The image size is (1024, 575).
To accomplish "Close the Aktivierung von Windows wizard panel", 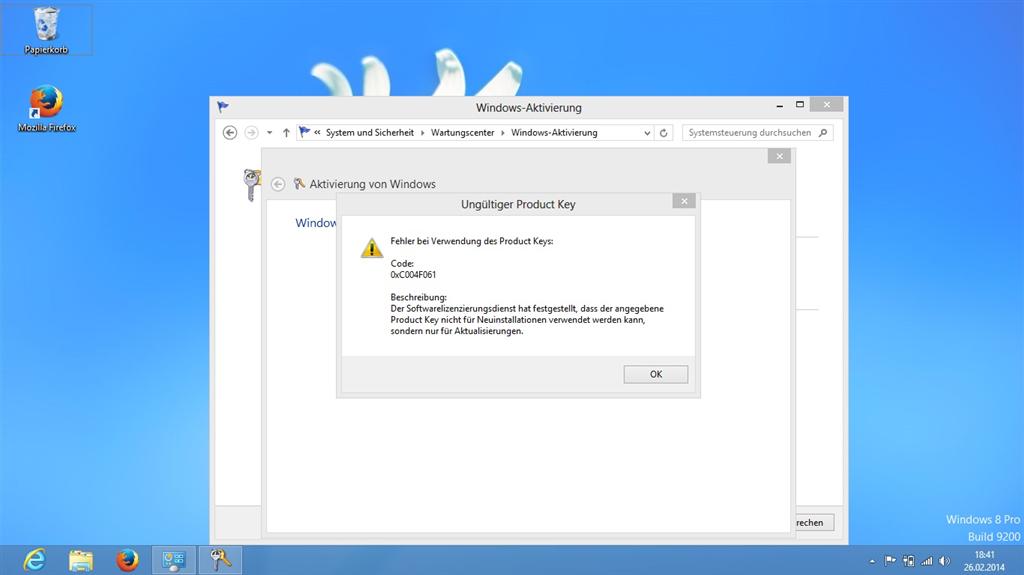I will tap(779, 156).
